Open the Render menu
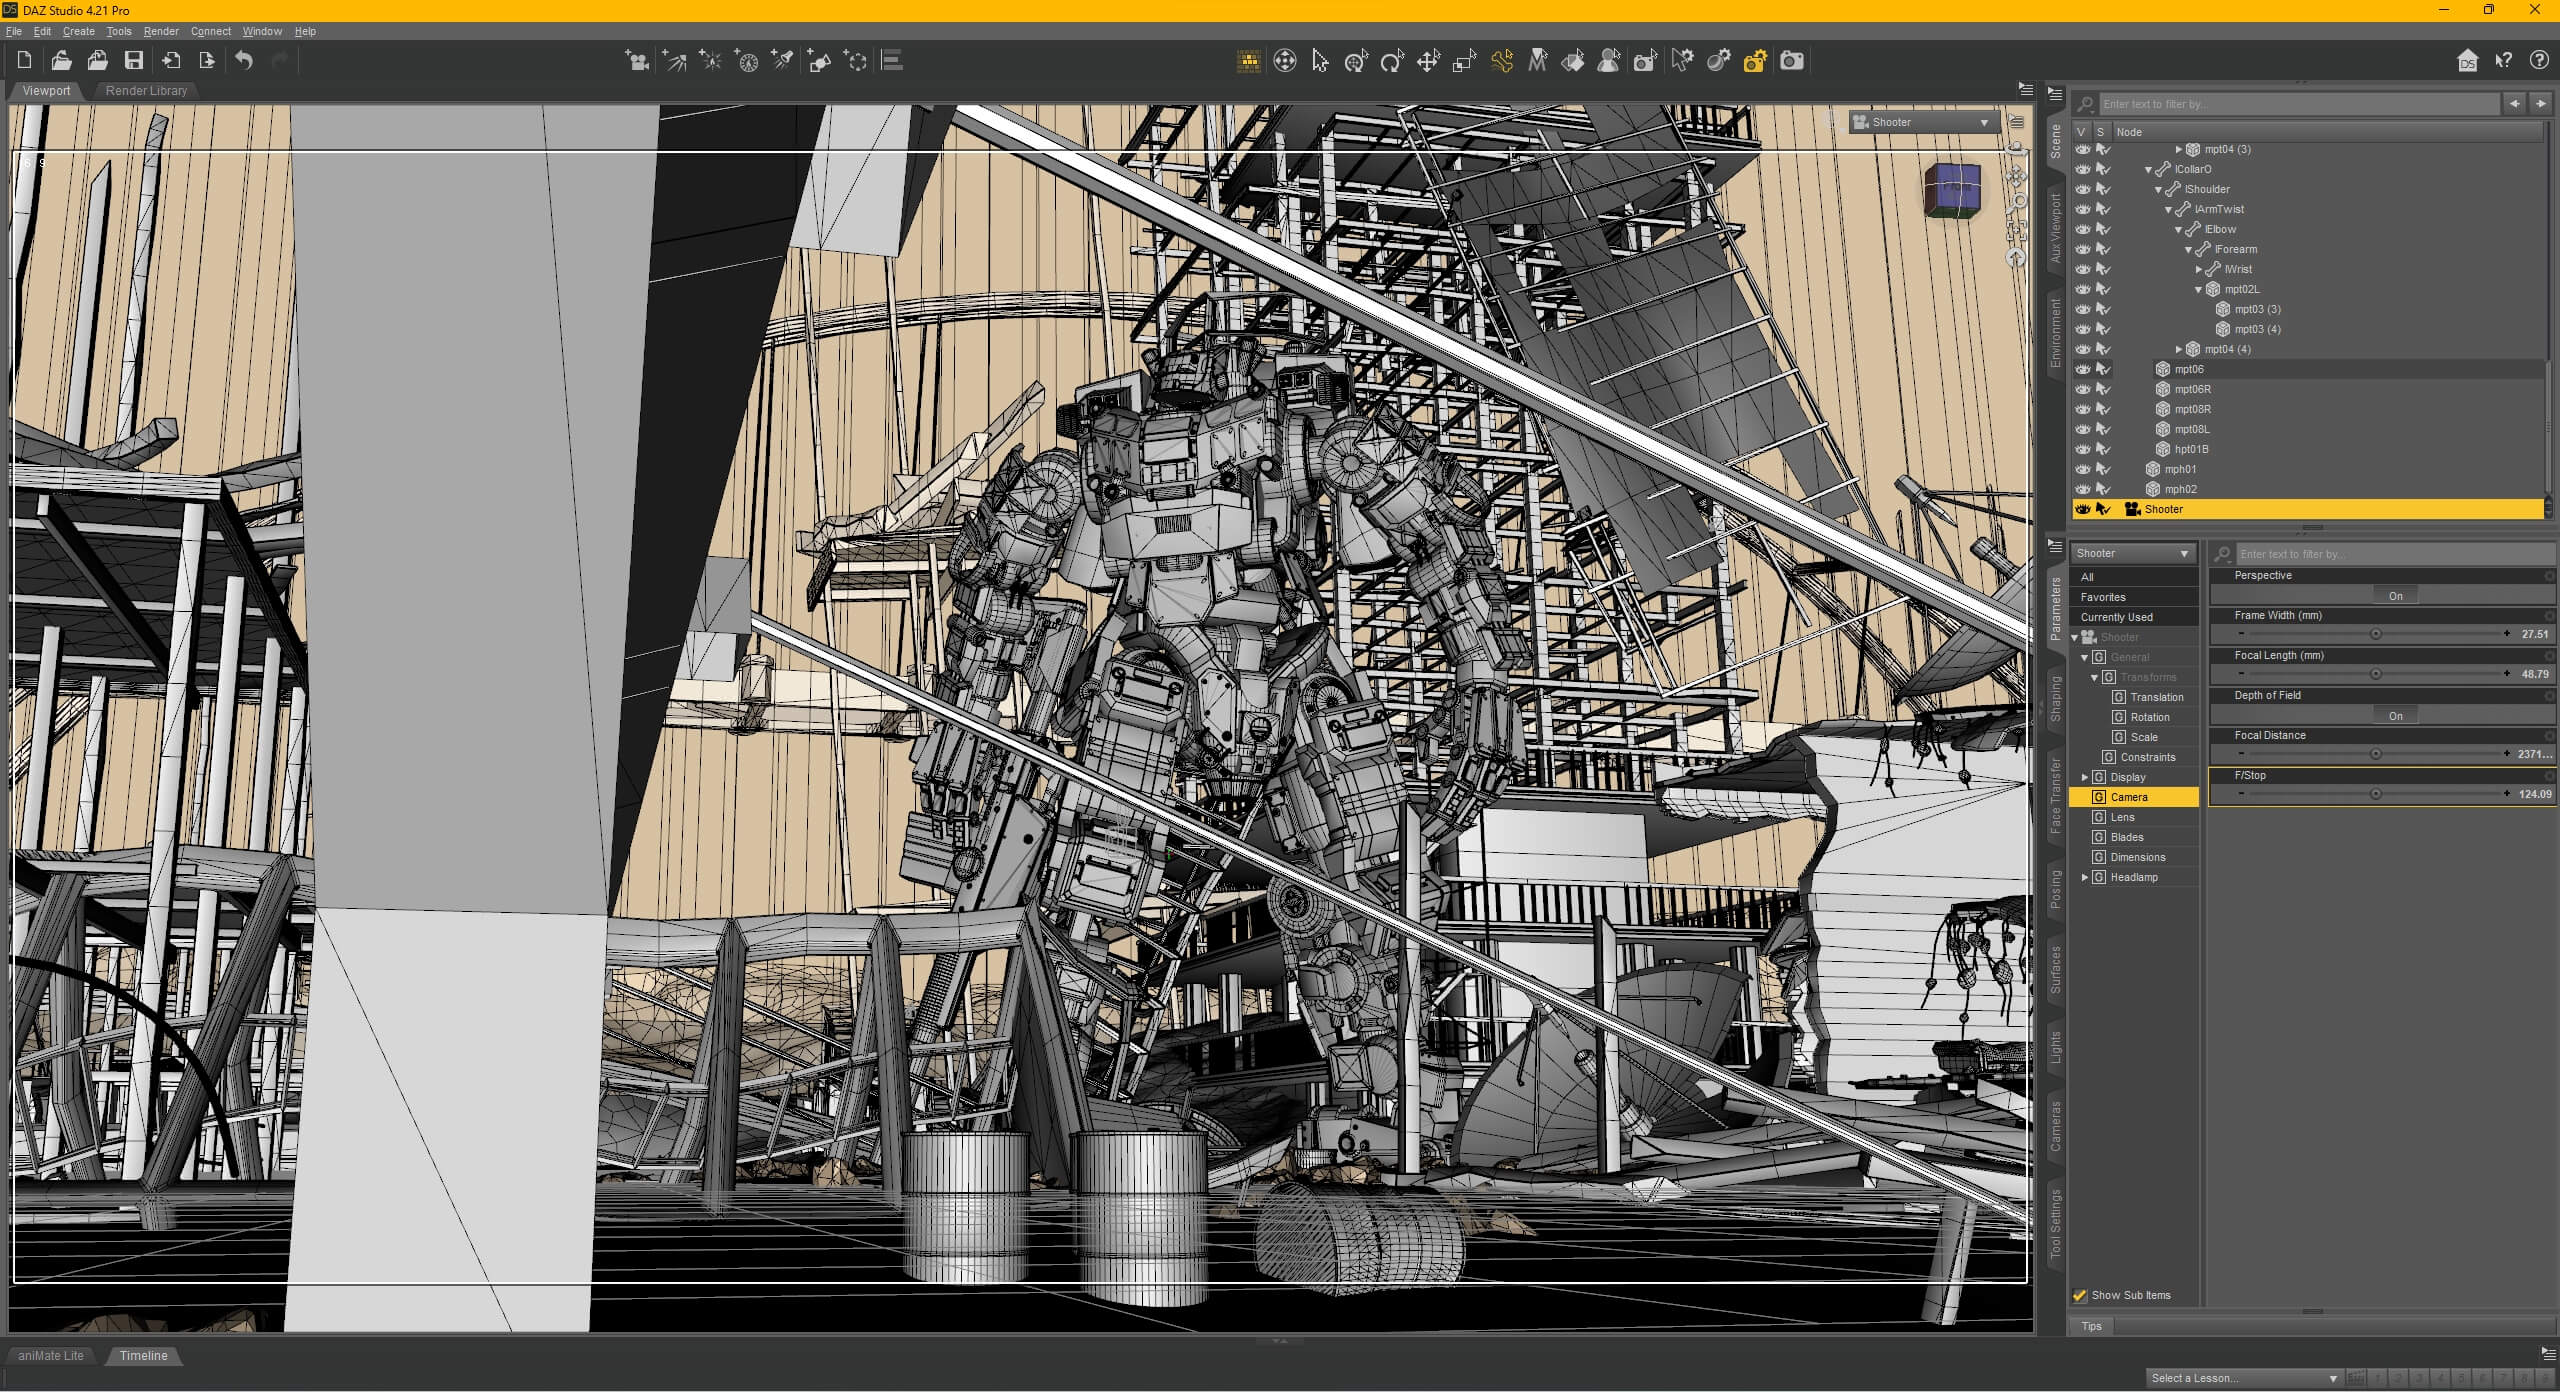This screenshot has height=1392, width=2560. coord(161,31)
